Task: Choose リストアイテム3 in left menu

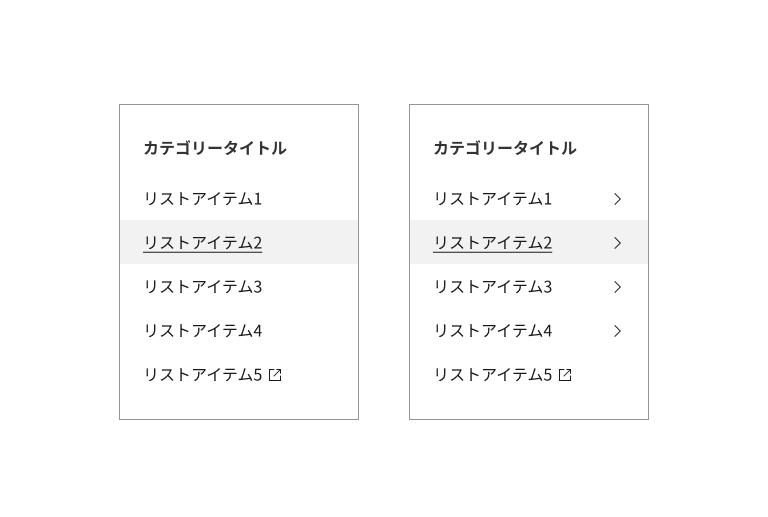Action: [x=202, y=287]
